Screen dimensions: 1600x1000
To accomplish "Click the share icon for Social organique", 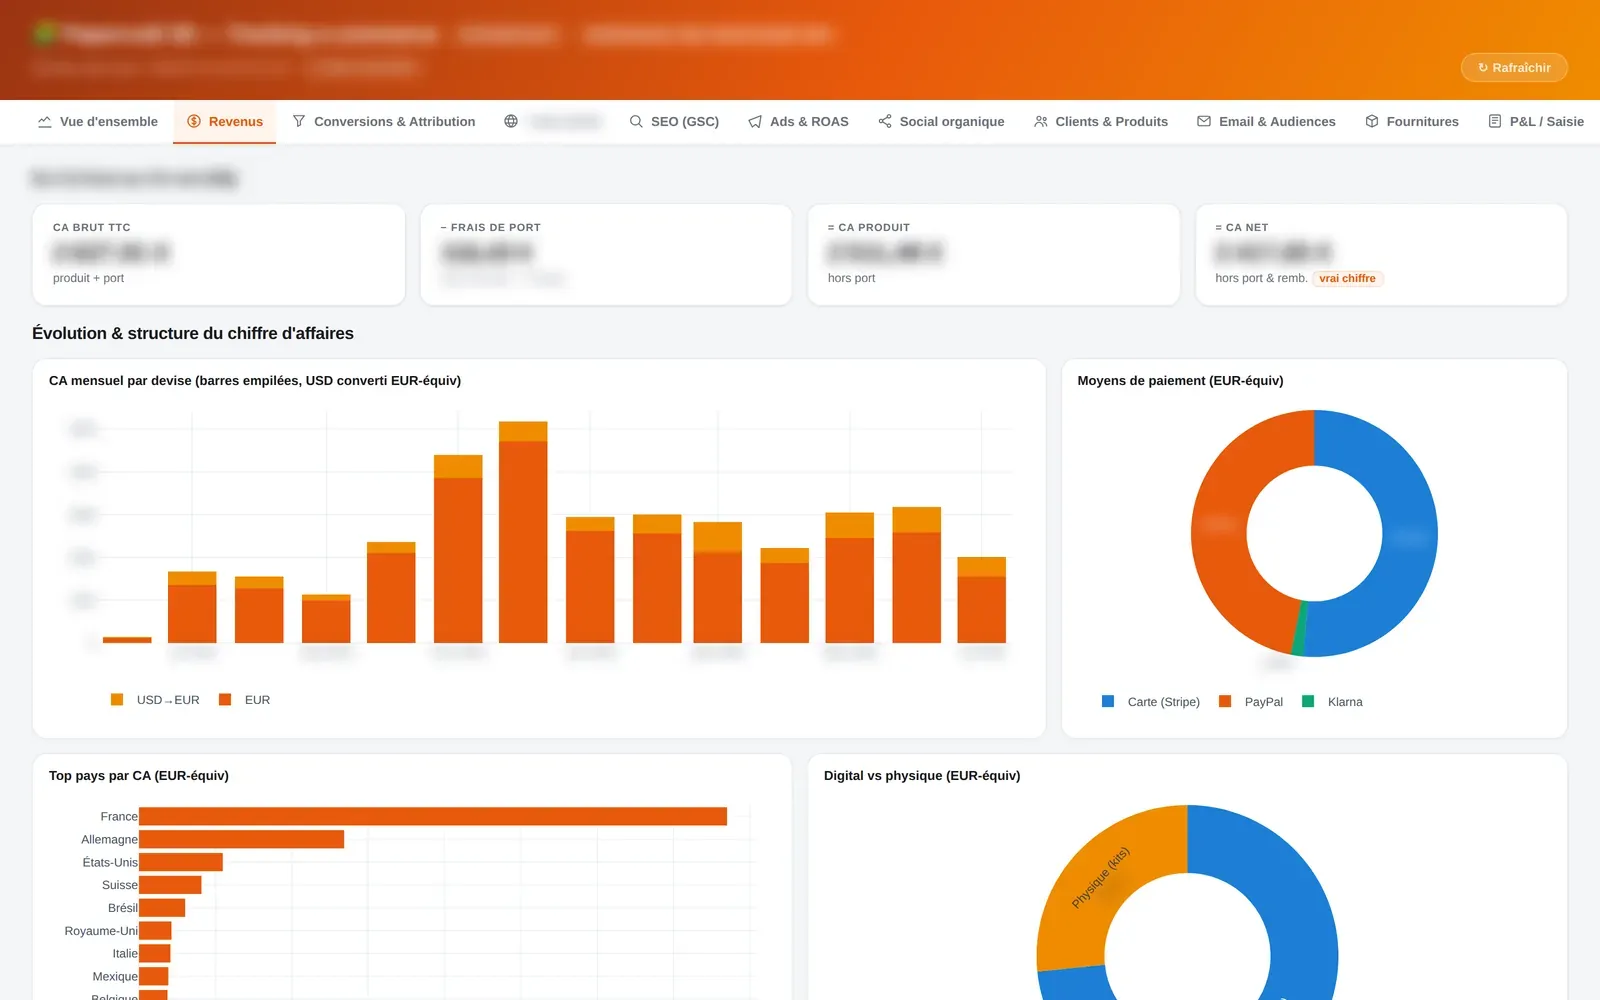I will tap(885, 121).
